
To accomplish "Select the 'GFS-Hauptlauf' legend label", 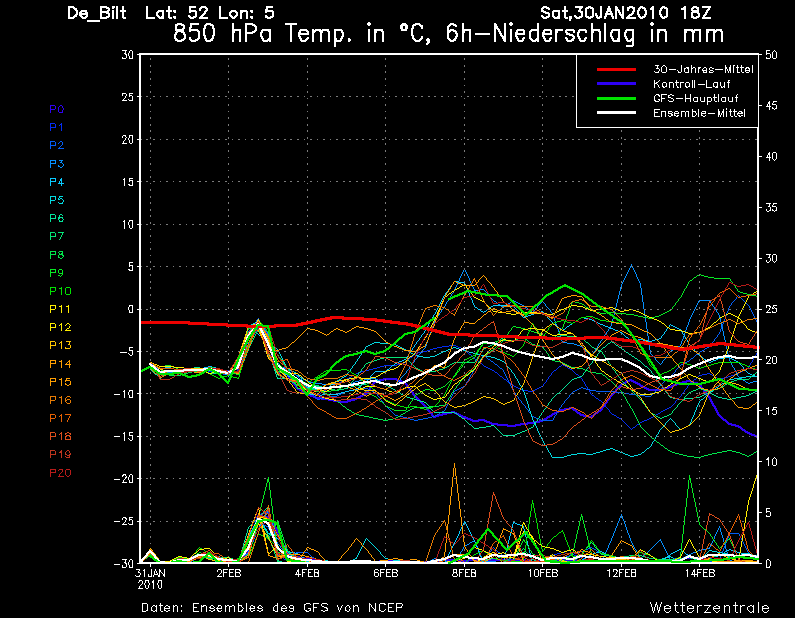I will 695,98.
